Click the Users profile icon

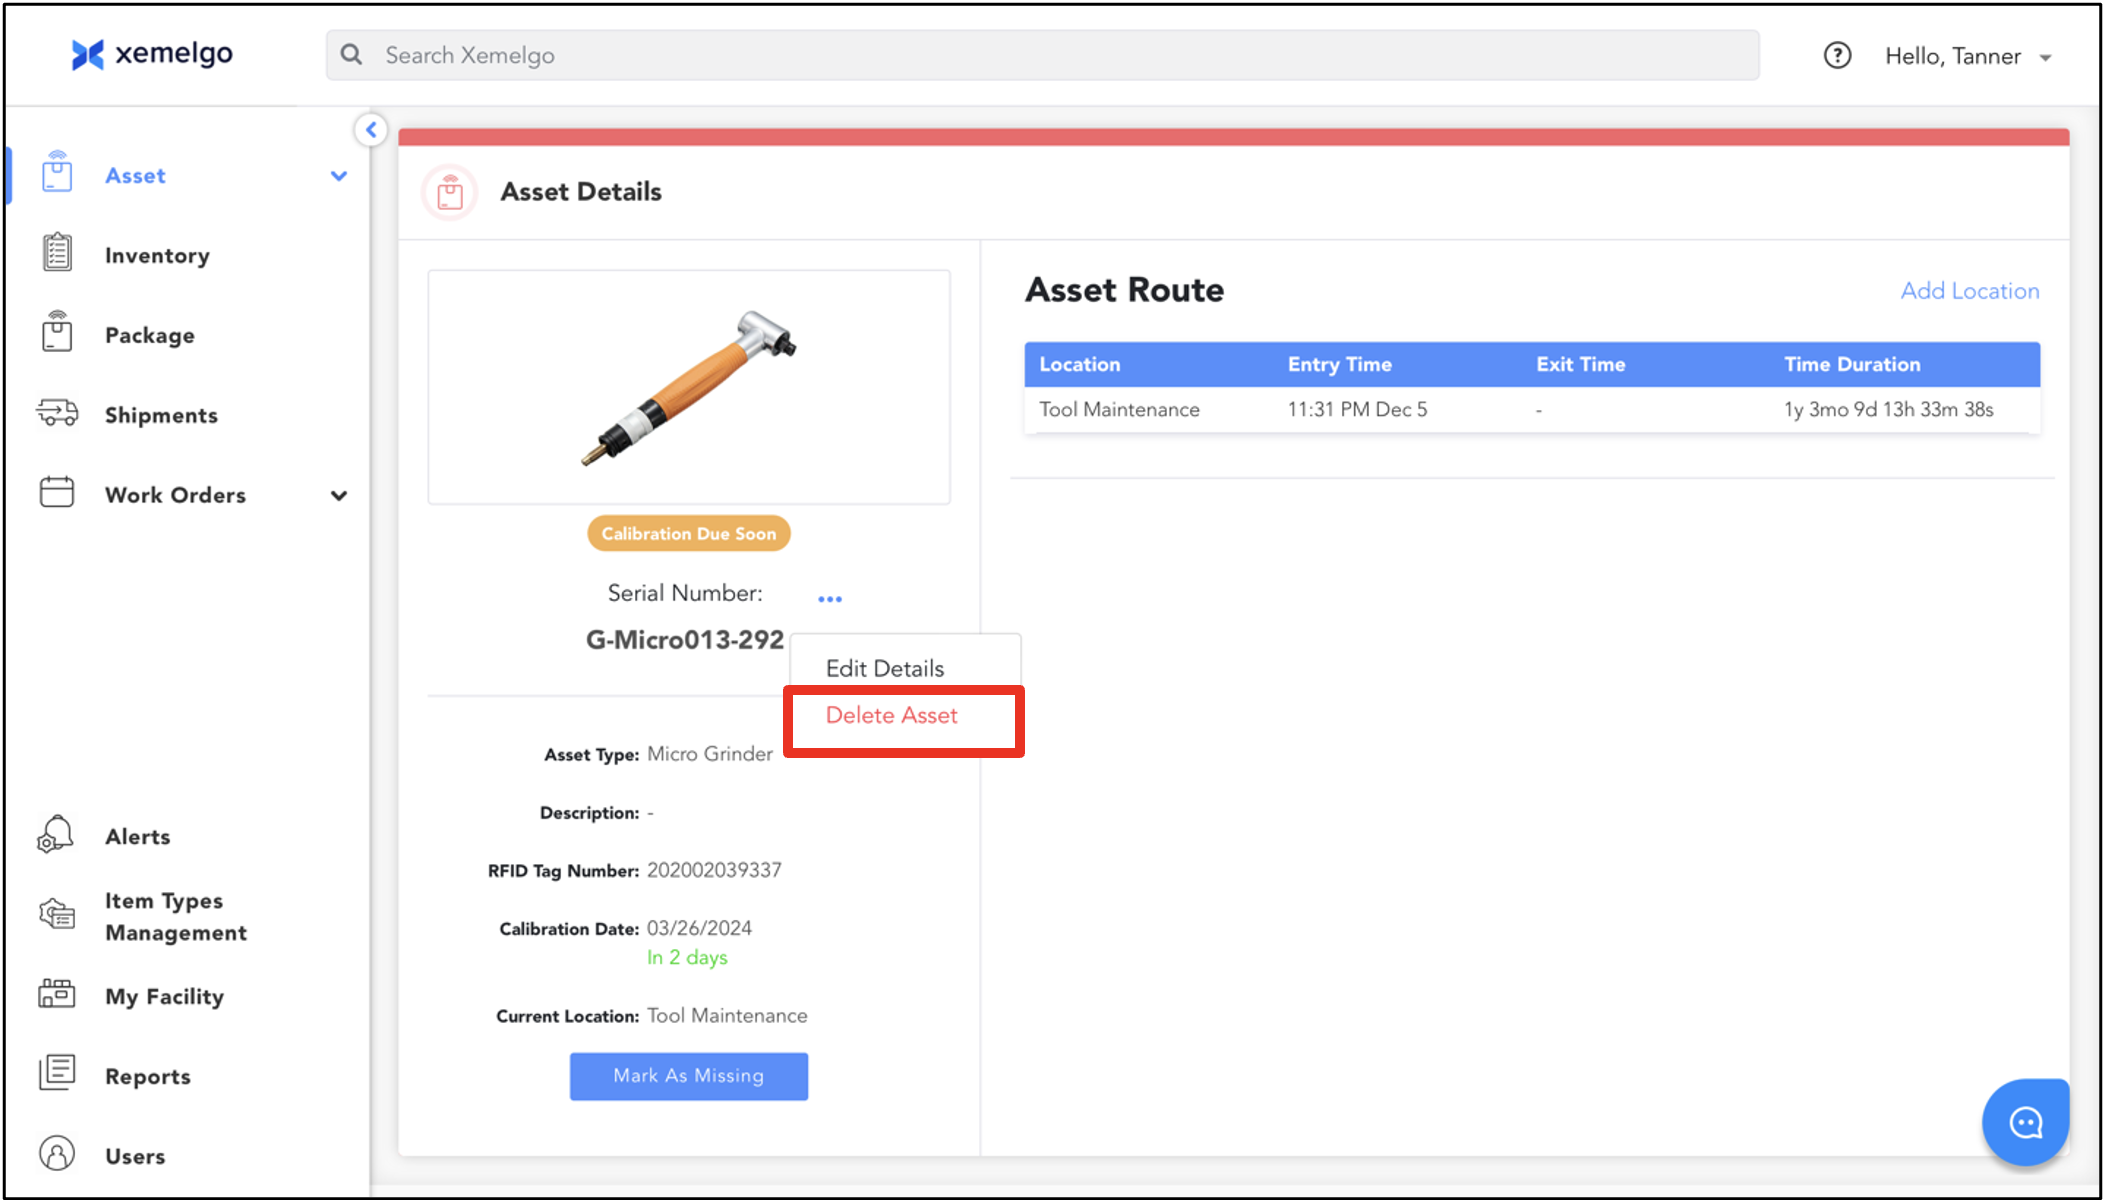57,1154
